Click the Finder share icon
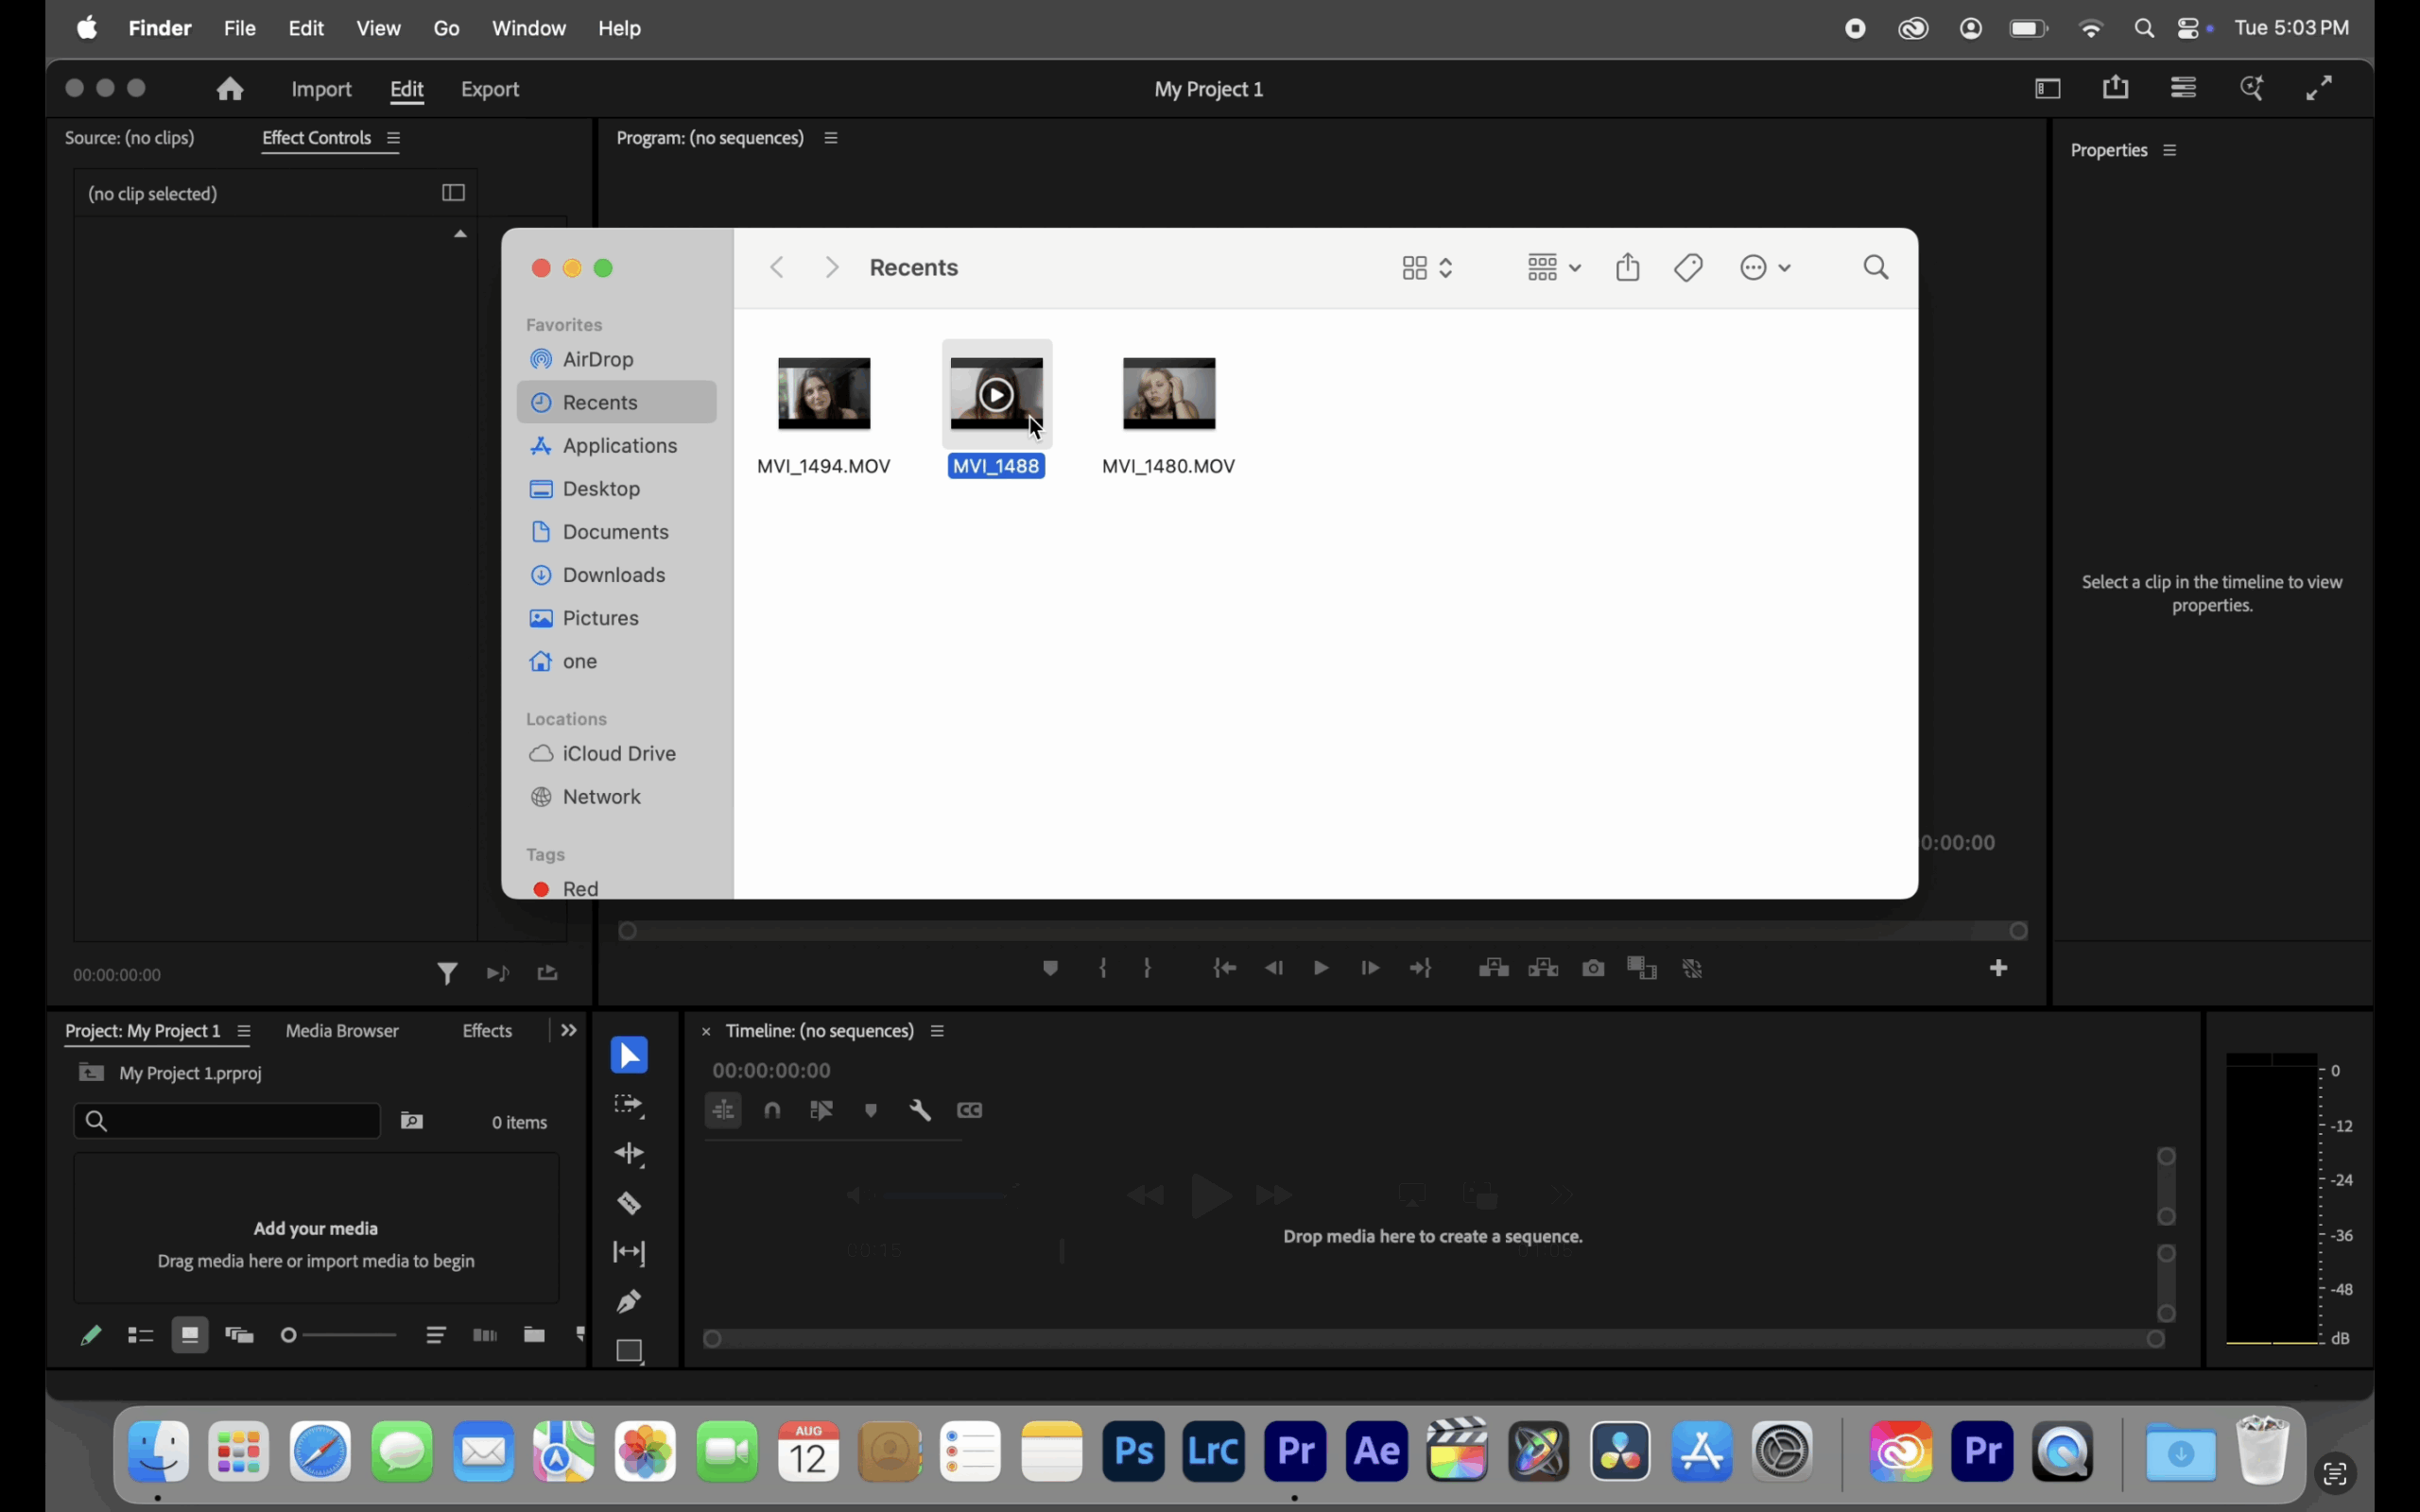 point(1628,268)
